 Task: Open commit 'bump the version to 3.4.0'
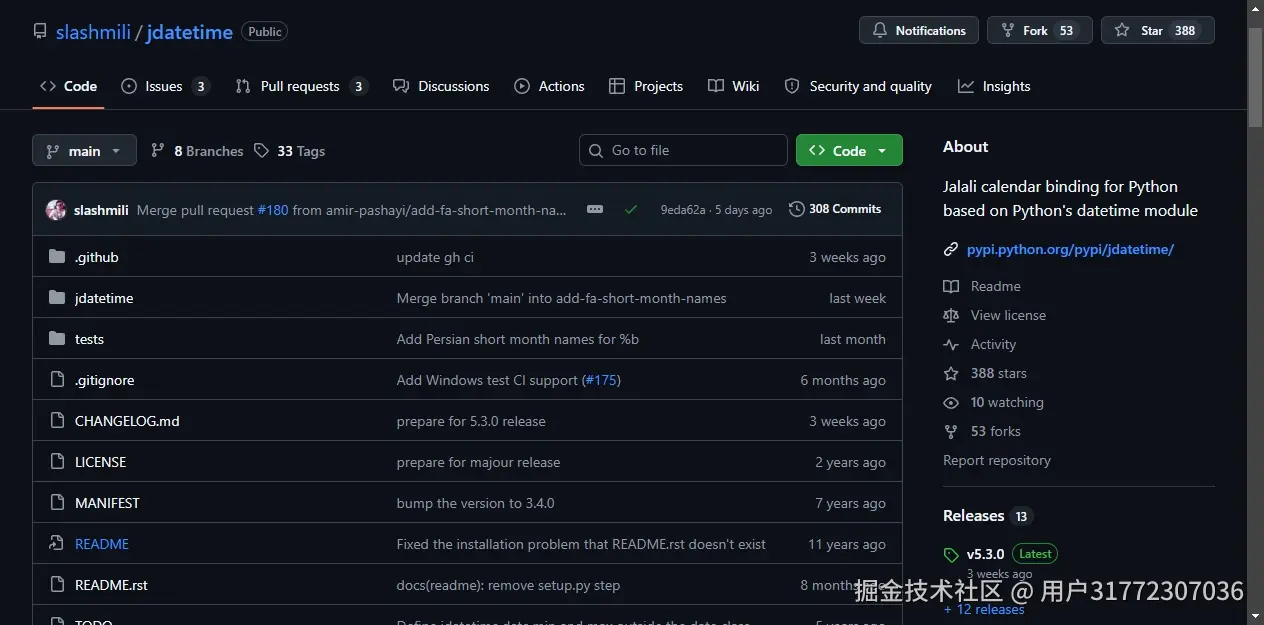(x=475, y=503)
